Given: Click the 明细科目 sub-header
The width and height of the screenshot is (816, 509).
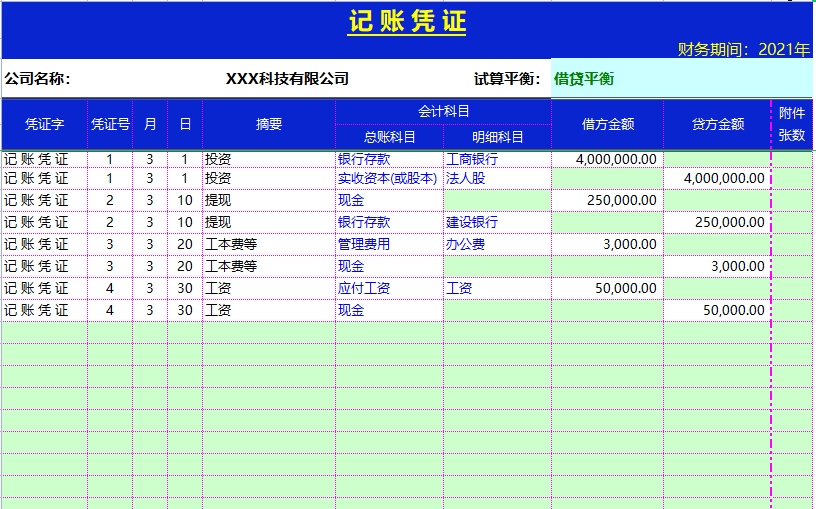Looking at the screenshot, I should click(498, 137).
